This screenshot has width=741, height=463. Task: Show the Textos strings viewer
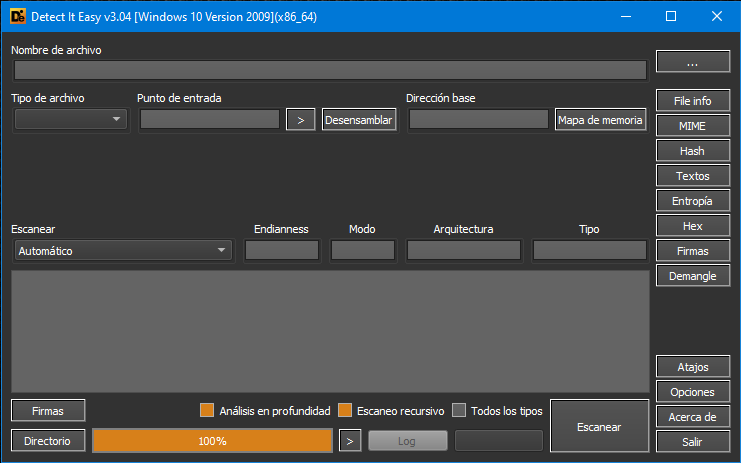coord(693,176)
